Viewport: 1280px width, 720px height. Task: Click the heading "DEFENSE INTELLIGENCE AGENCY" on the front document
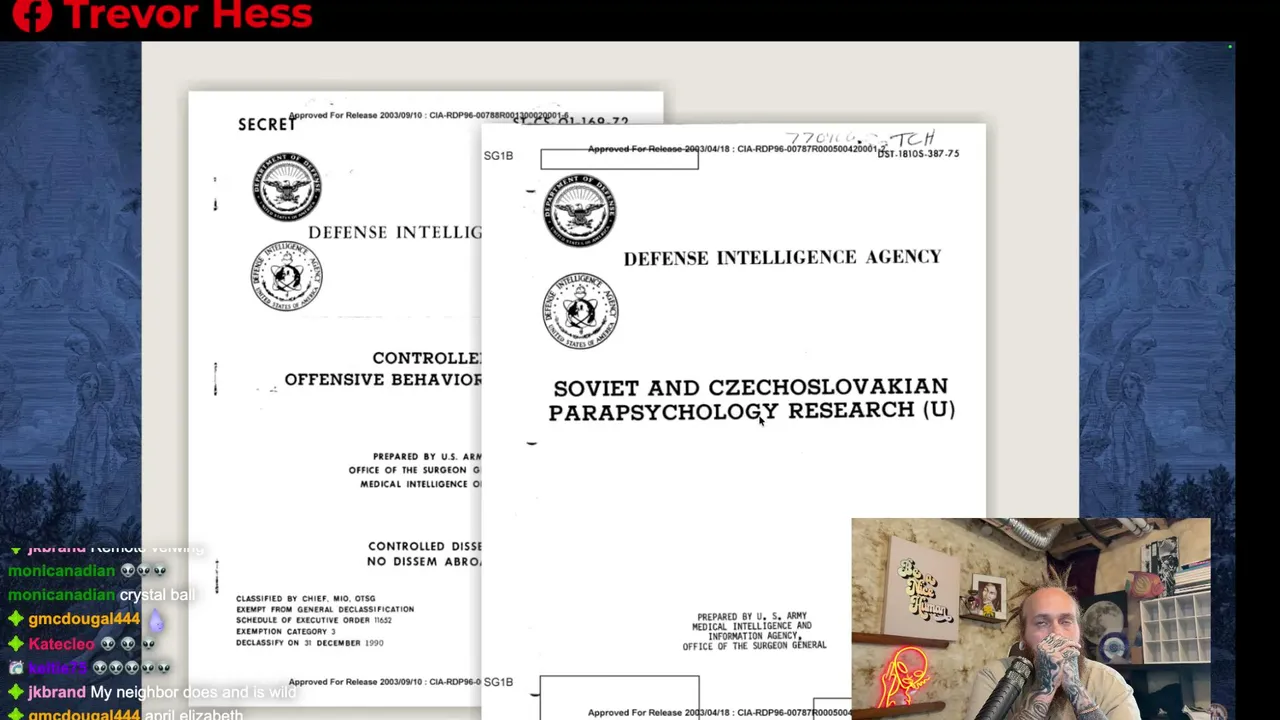pyautogui.click(x=783, y=258)
